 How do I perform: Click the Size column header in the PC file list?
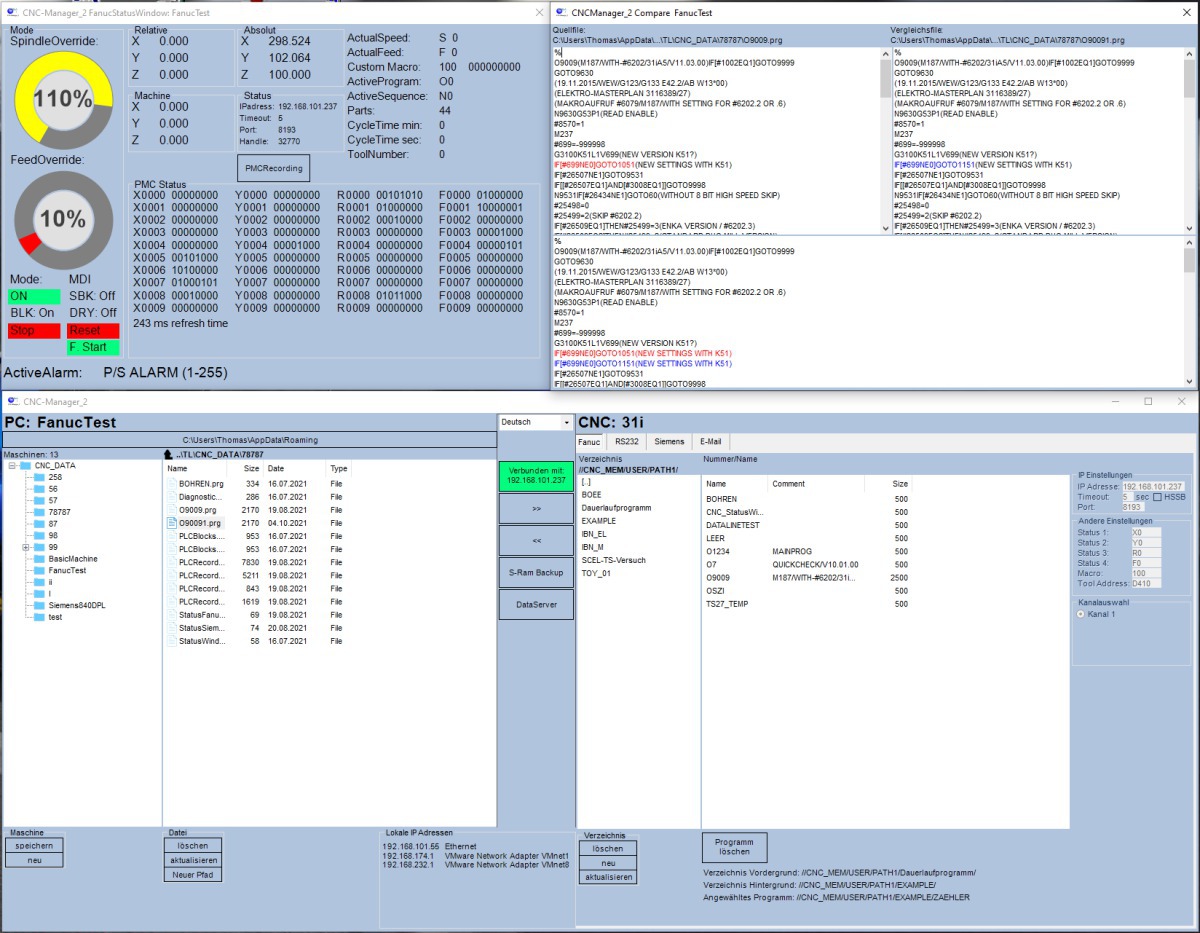(x=245, y=468)
